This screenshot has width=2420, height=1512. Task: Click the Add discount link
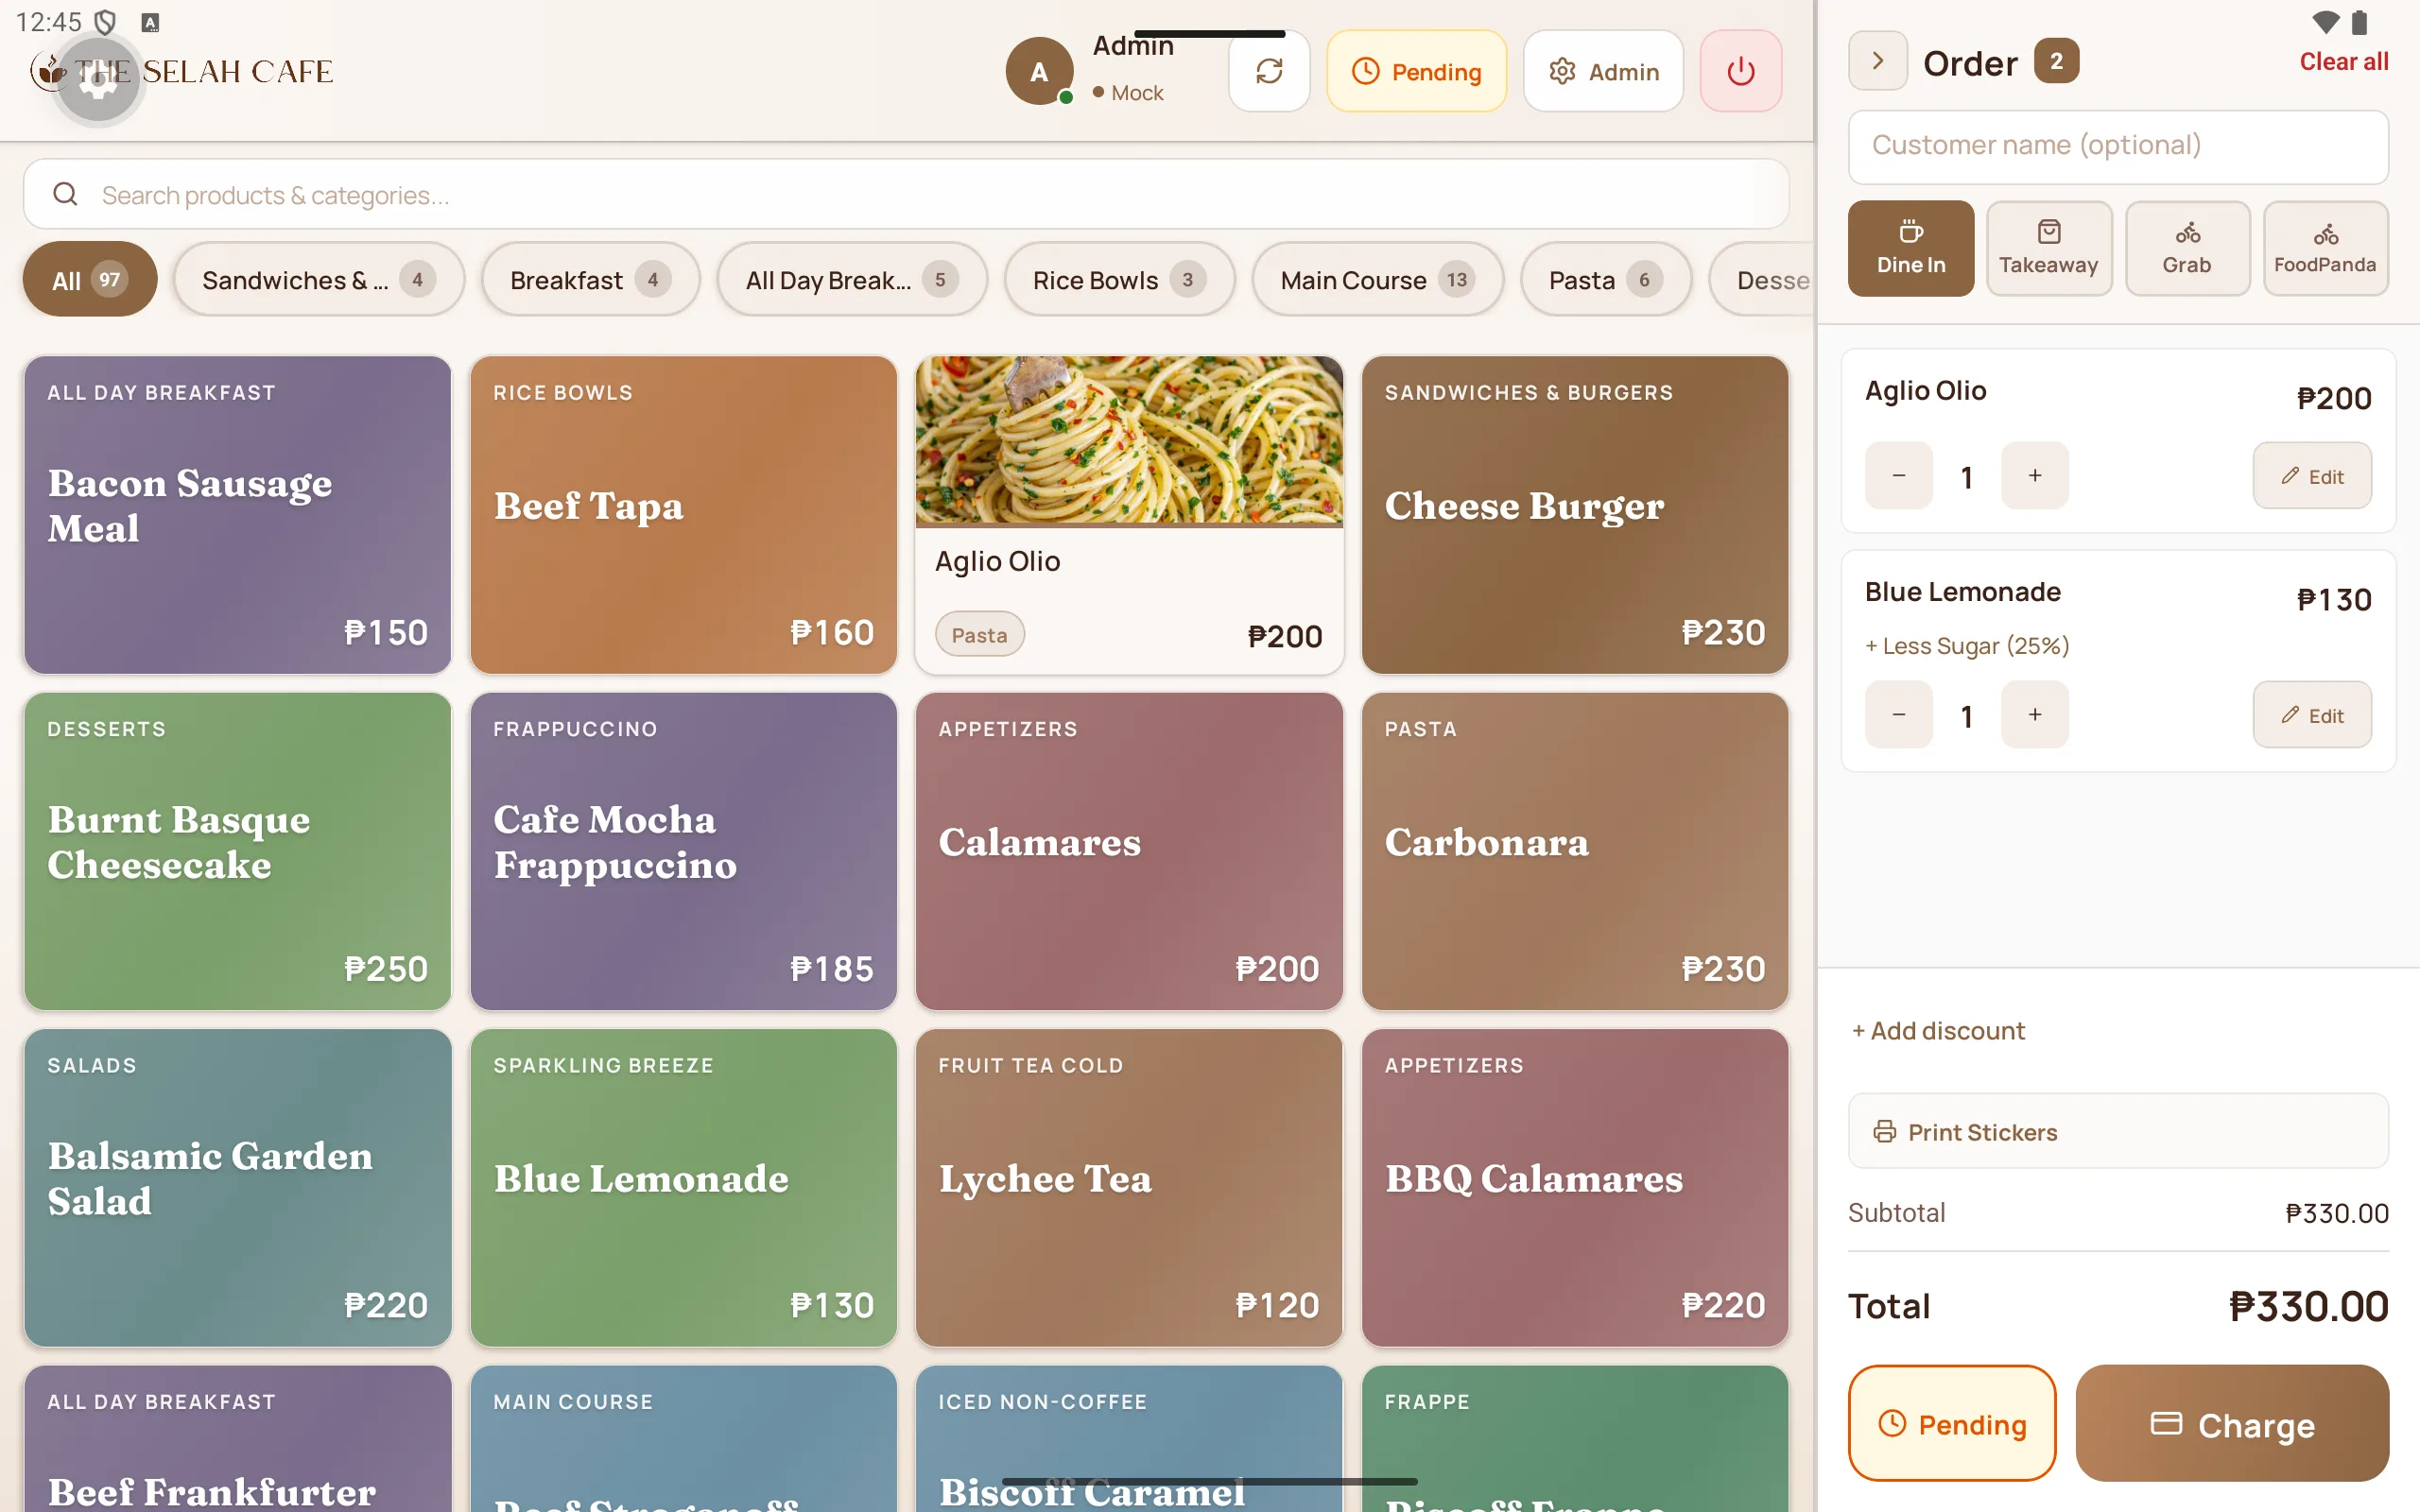point(1937,1030)
